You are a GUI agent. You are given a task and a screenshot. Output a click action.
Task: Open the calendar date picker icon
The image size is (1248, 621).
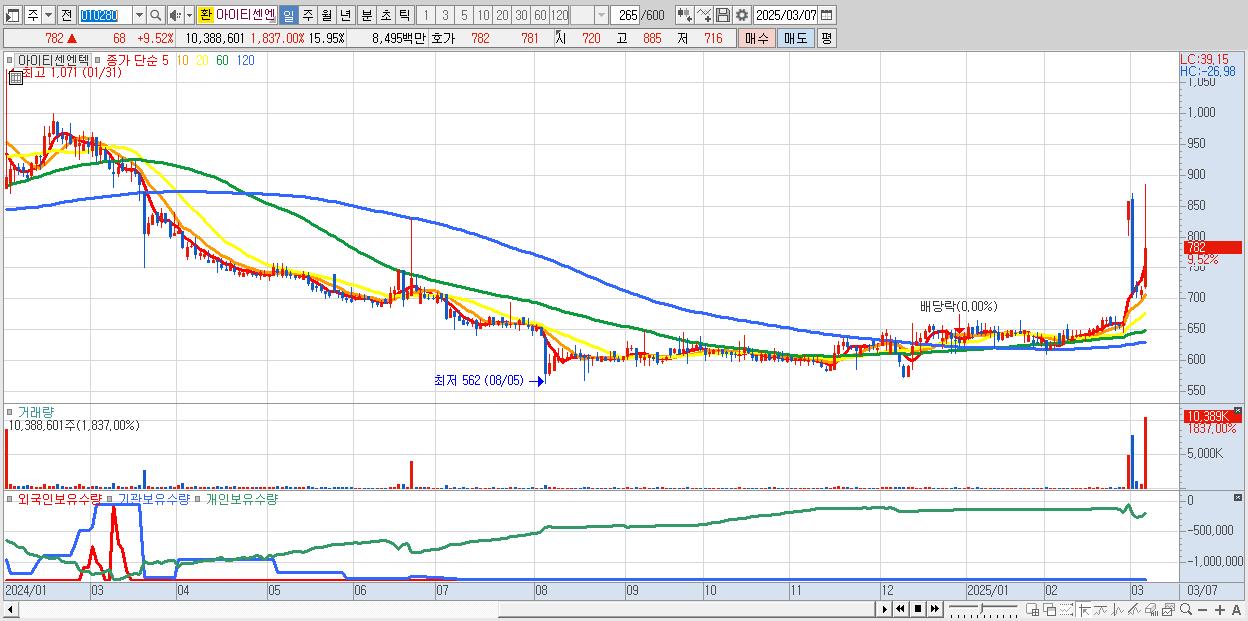[826, 15]
